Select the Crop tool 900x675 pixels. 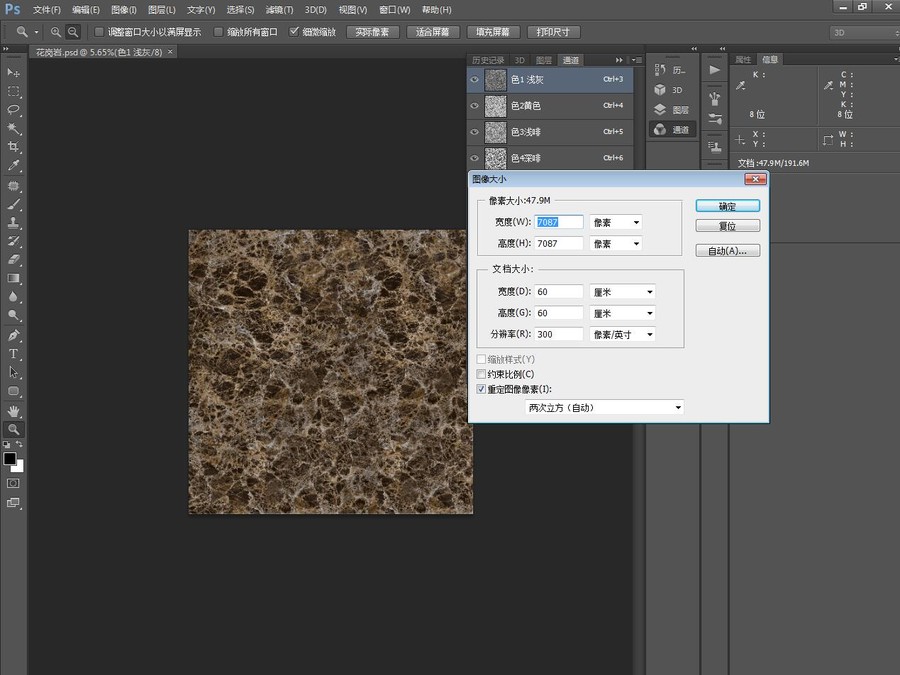coord(13,147)
